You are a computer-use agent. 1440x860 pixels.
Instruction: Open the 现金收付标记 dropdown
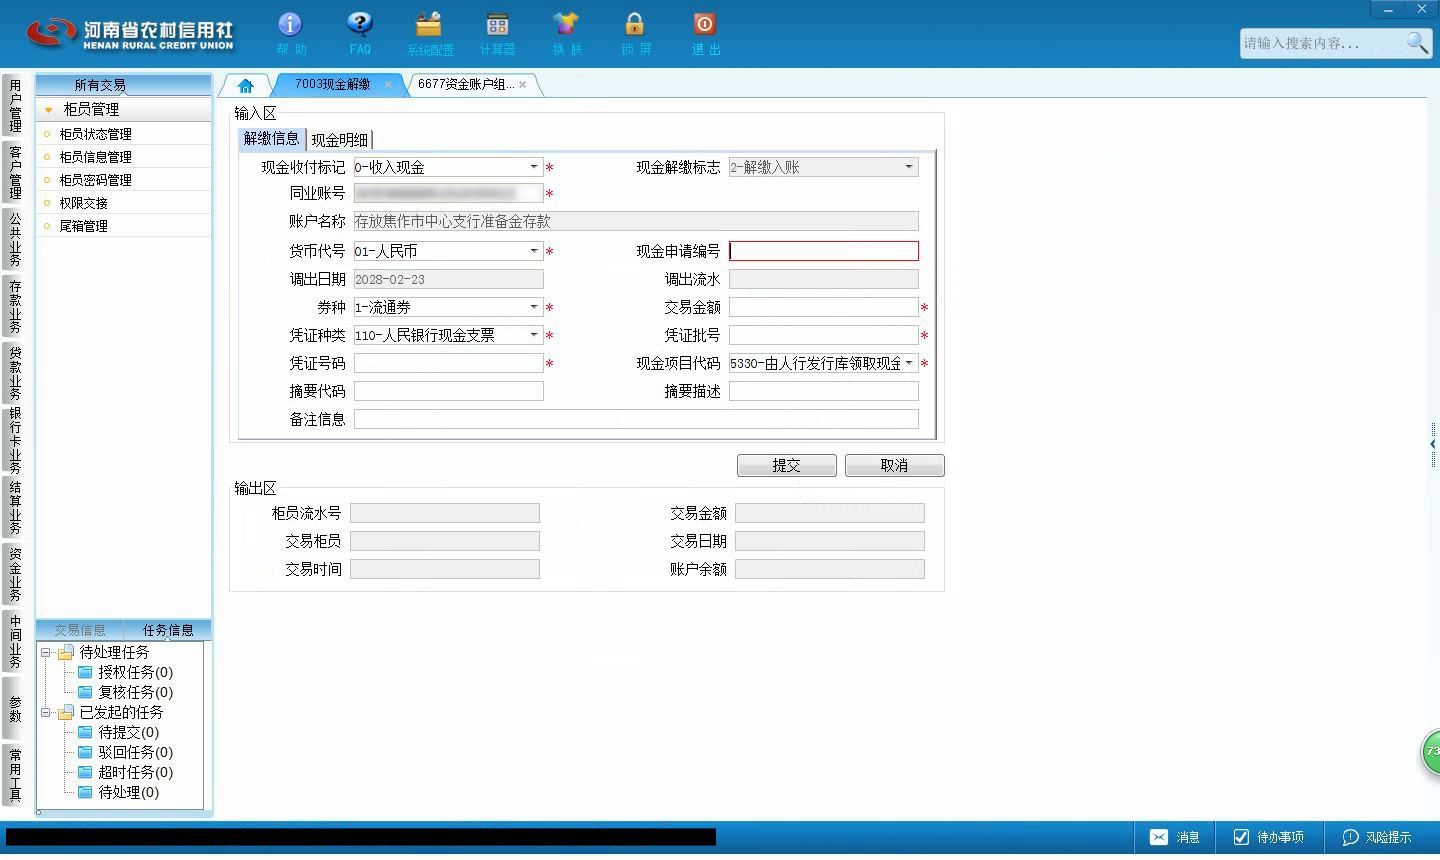(x=534, y=167)
